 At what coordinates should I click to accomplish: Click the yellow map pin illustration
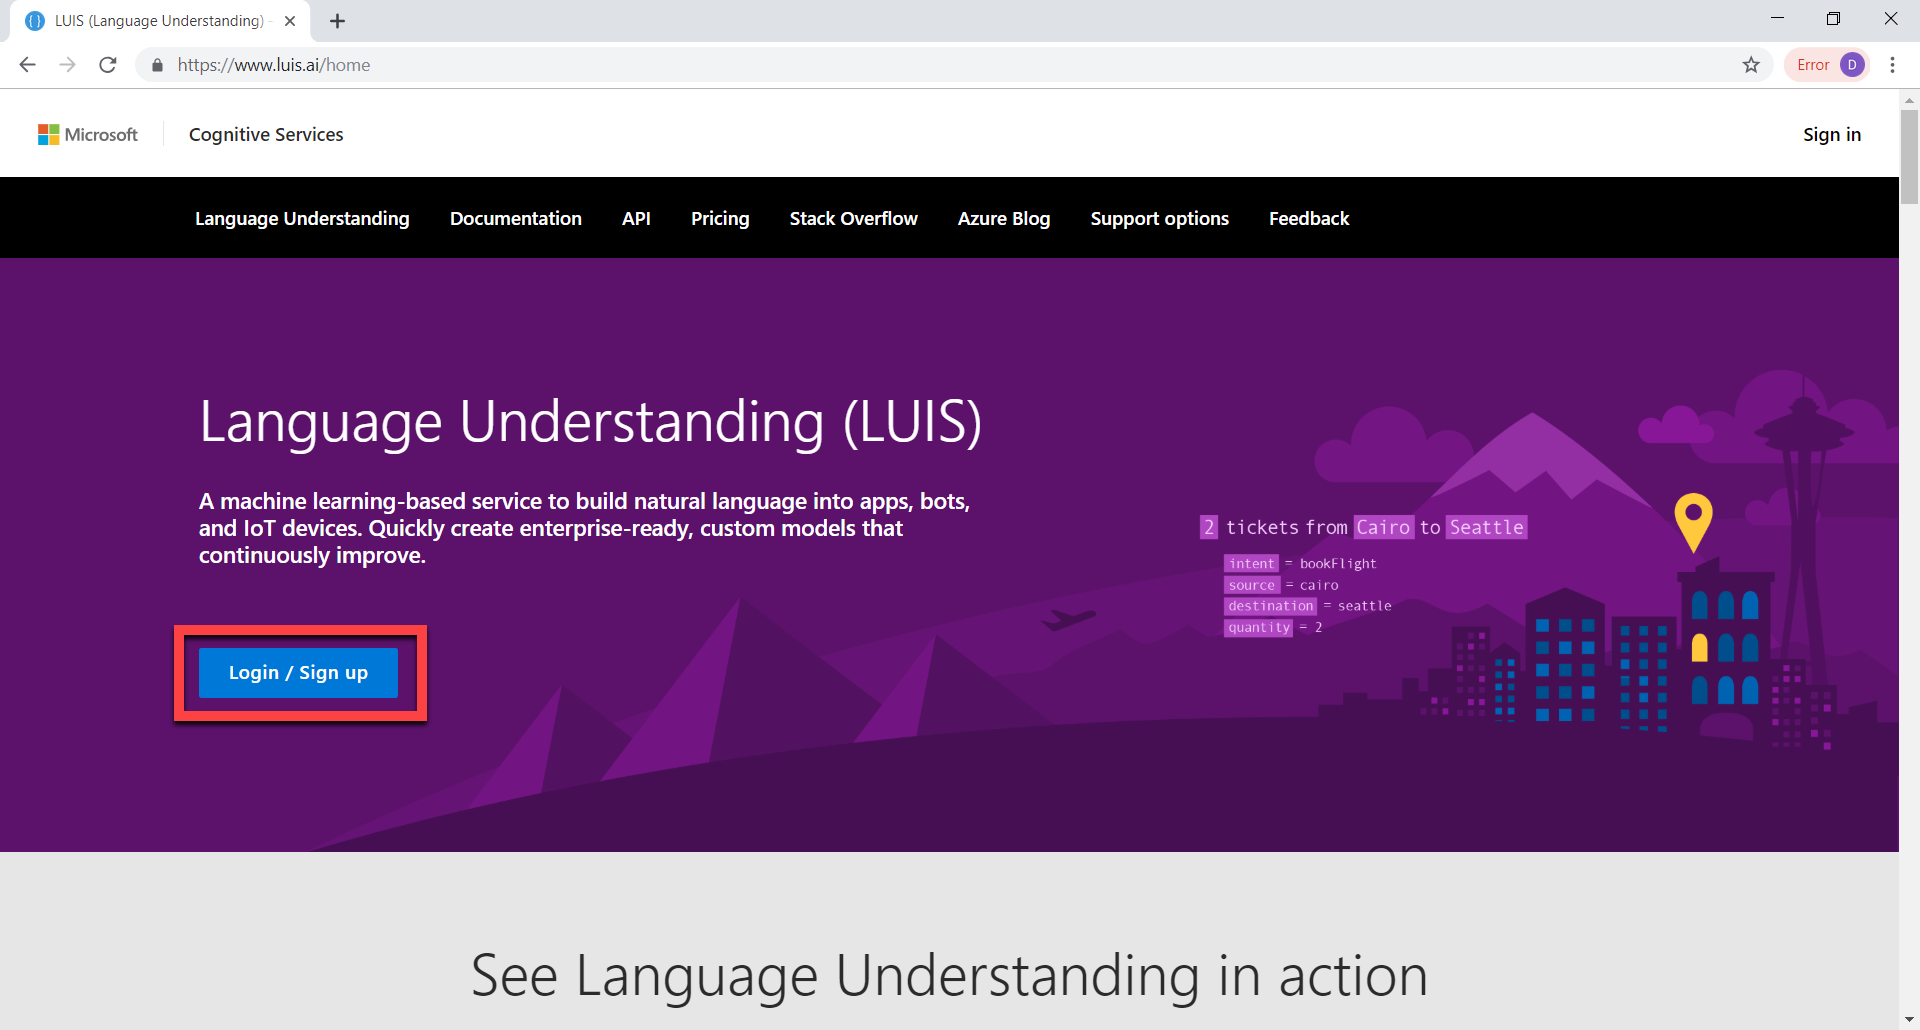pyautogui.click(x=1693, y=521)
